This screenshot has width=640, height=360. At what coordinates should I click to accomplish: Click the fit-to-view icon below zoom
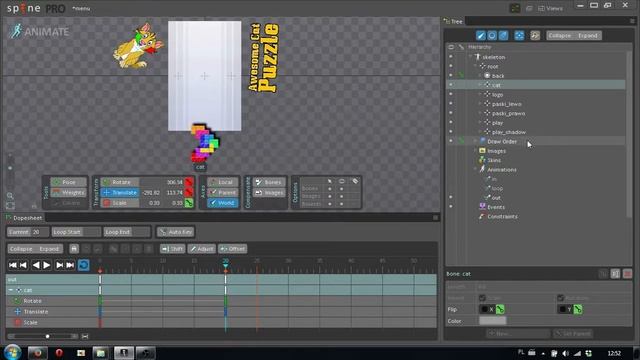[10, 205]
